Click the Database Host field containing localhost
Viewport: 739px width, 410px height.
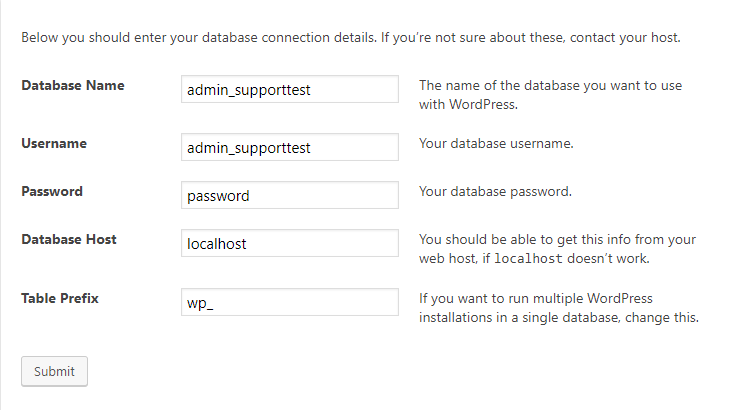[x=290, y=243]
